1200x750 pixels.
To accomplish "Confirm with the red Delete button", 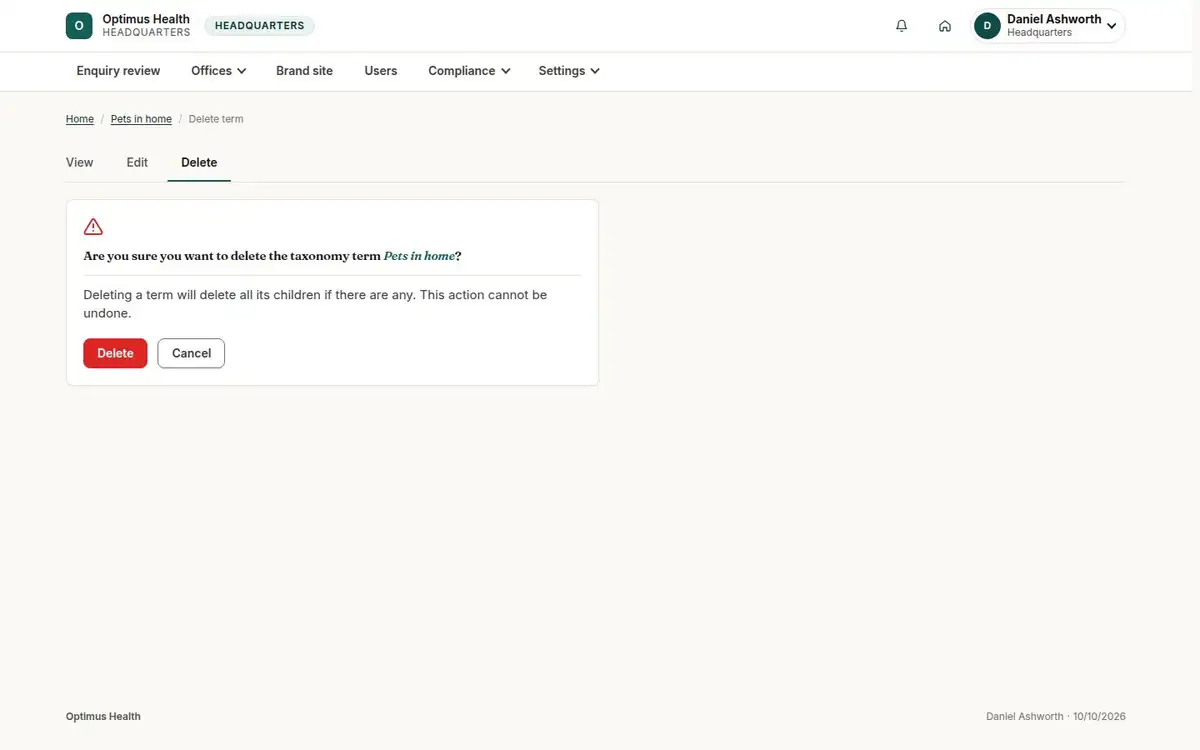I will click(115, 353).
